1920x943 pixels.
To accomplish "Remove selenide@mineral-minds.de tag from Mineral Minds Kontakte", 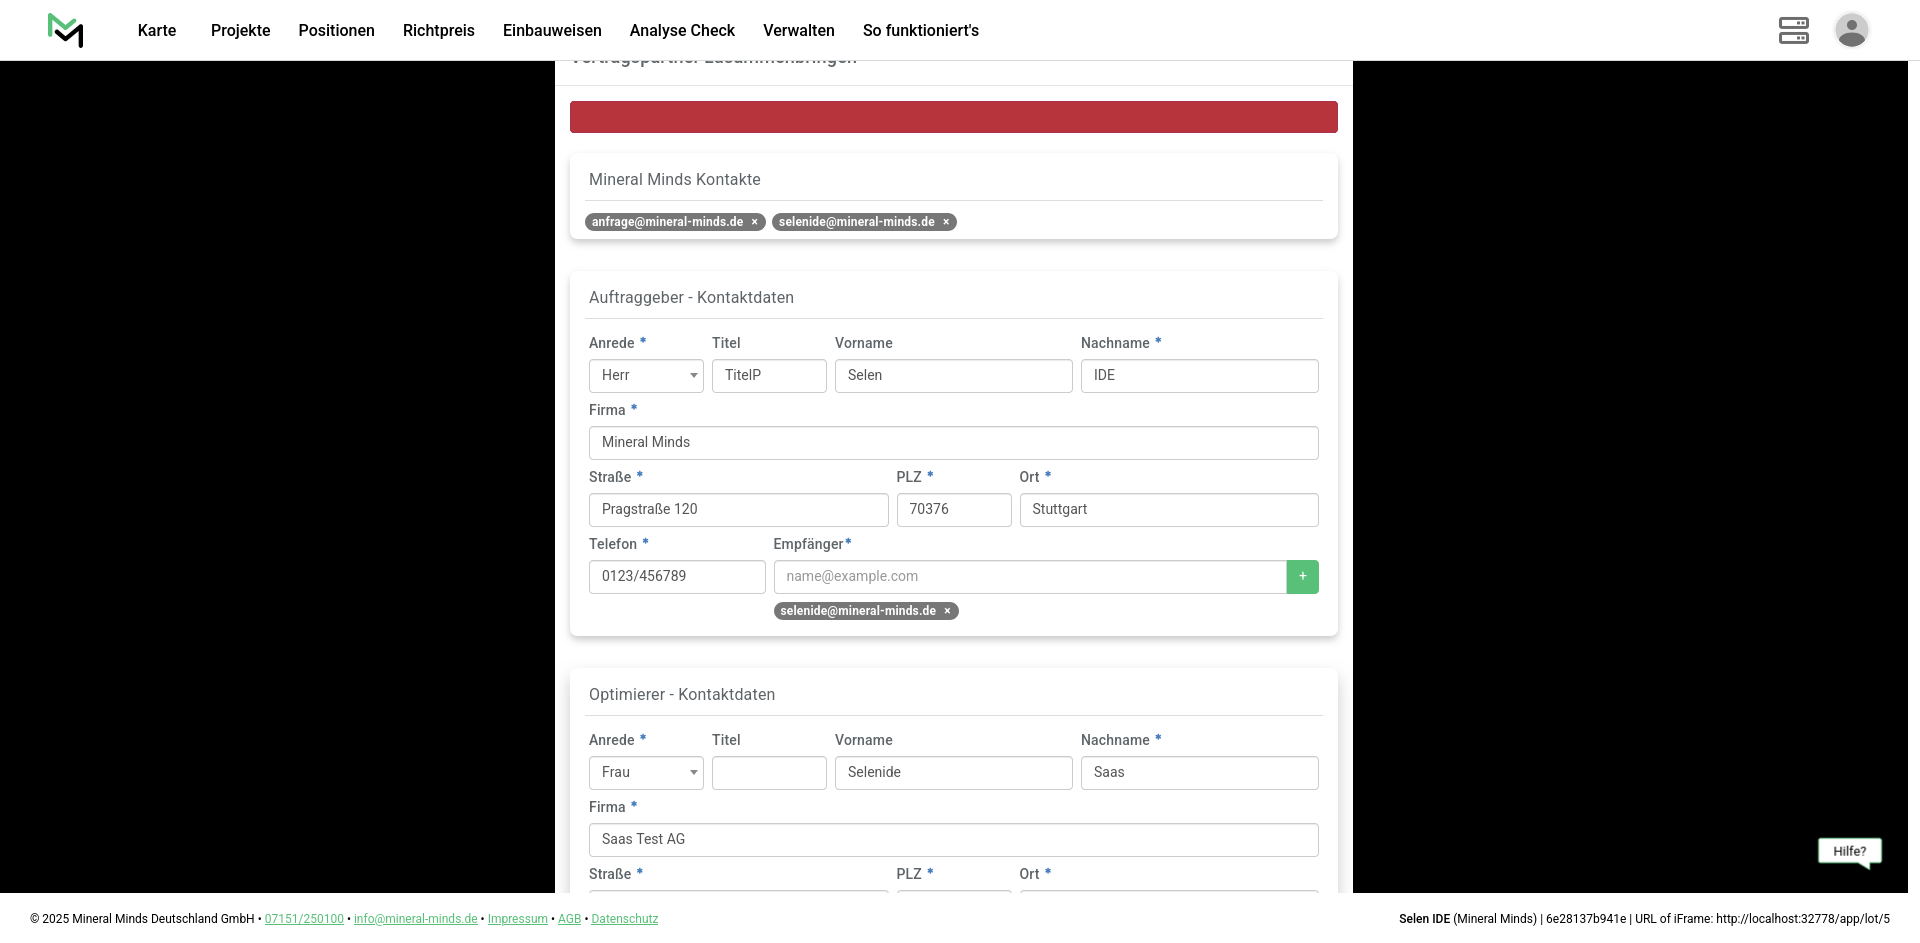I will (x=946, y=222).
